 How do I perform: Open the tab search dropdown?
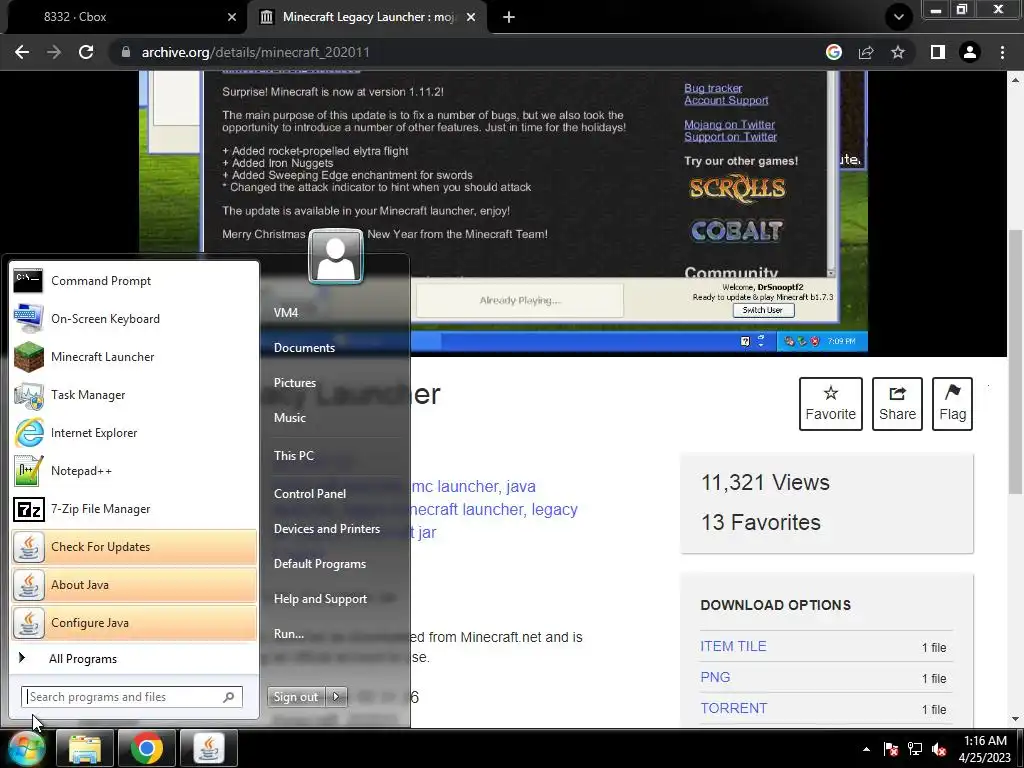(x=899, y=17)
